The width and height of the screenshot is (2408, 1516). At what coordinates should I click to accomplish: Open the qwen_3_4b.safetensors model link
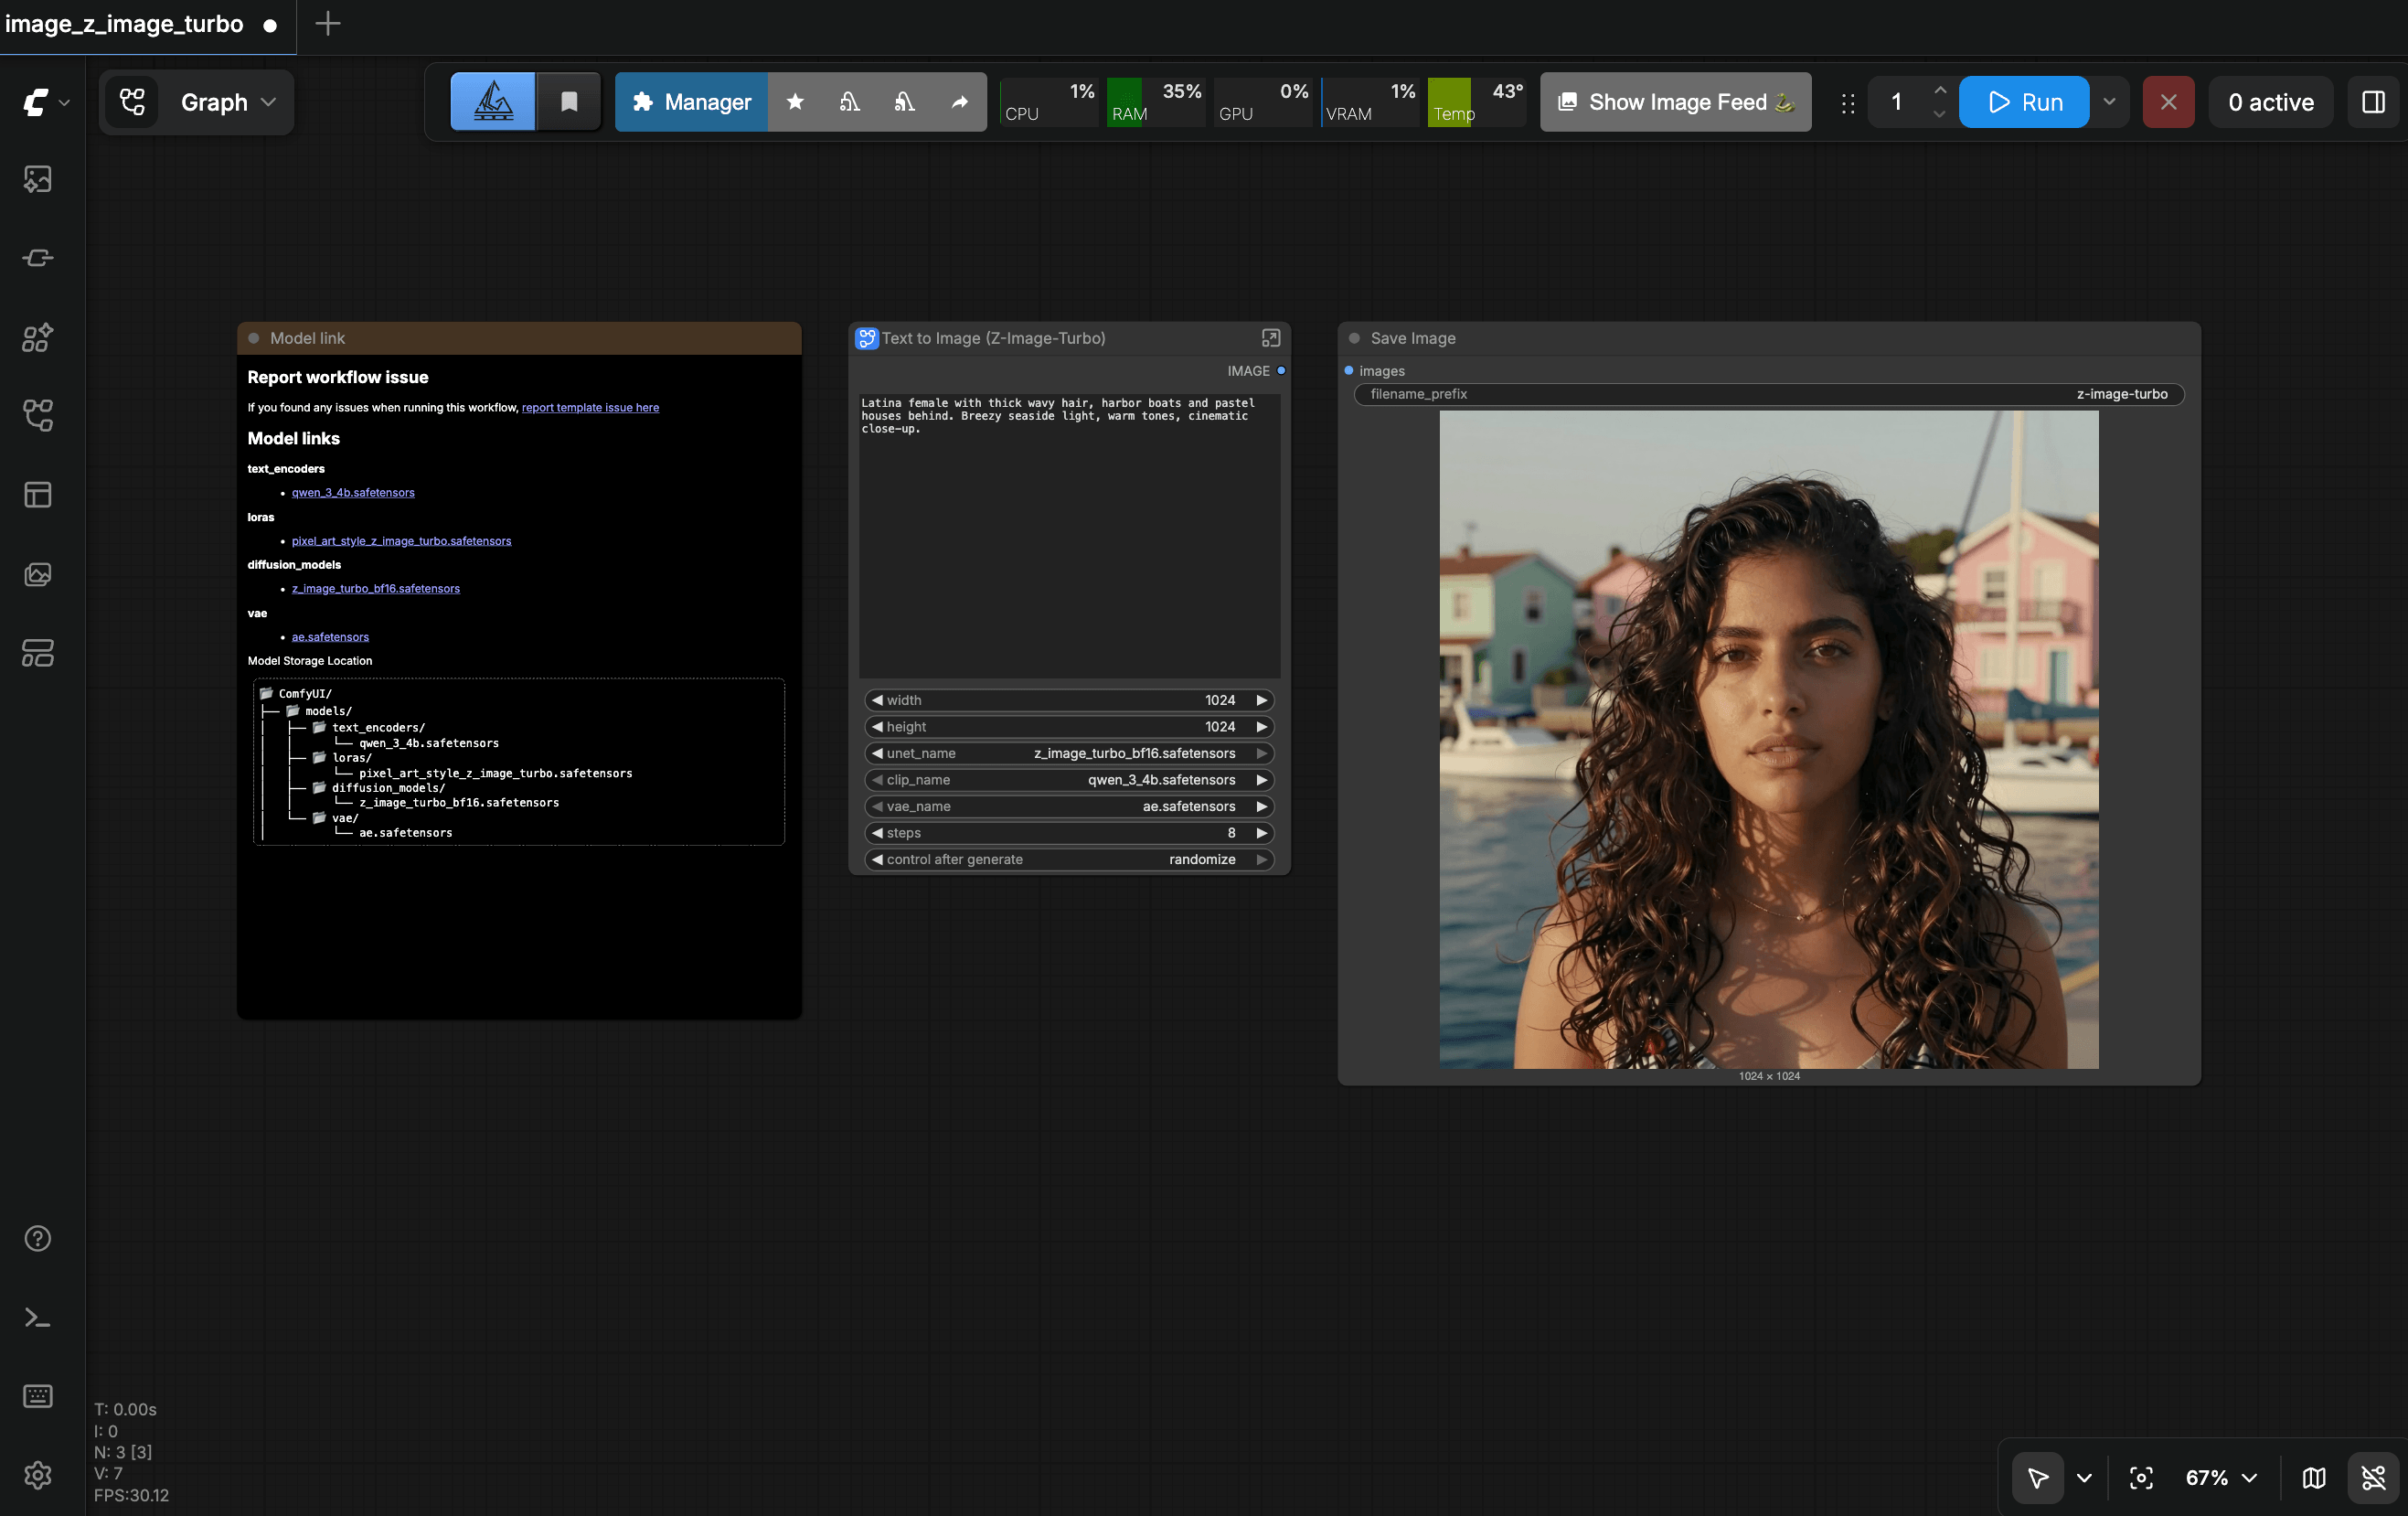coord(353,493)
